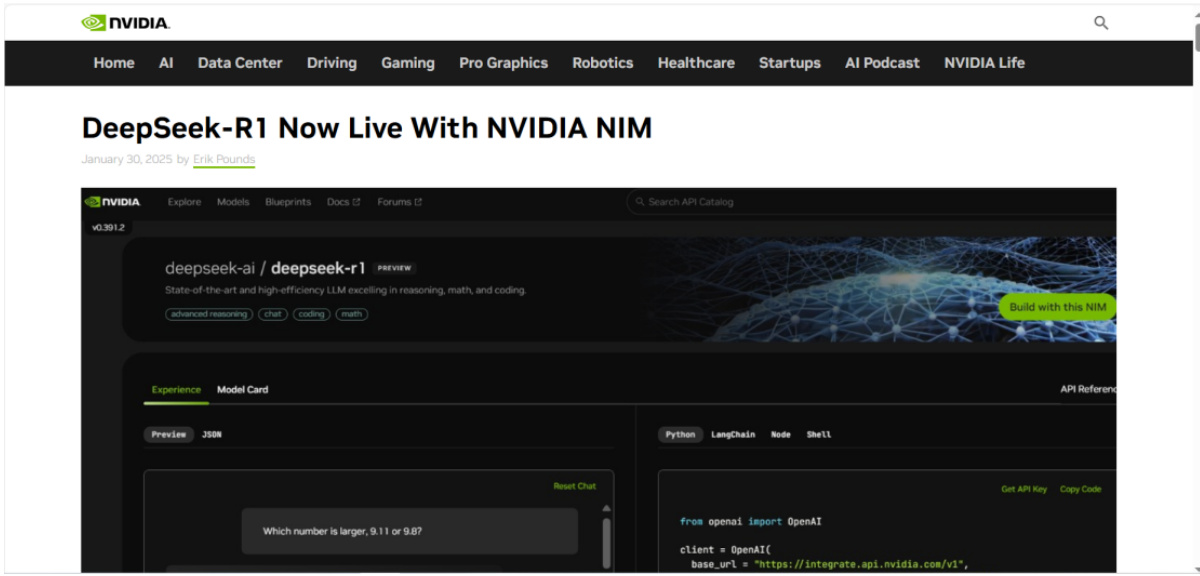The height and width of the screenshot is (576, 1200).
Task: Select the math tag
Action: point(351,314)
